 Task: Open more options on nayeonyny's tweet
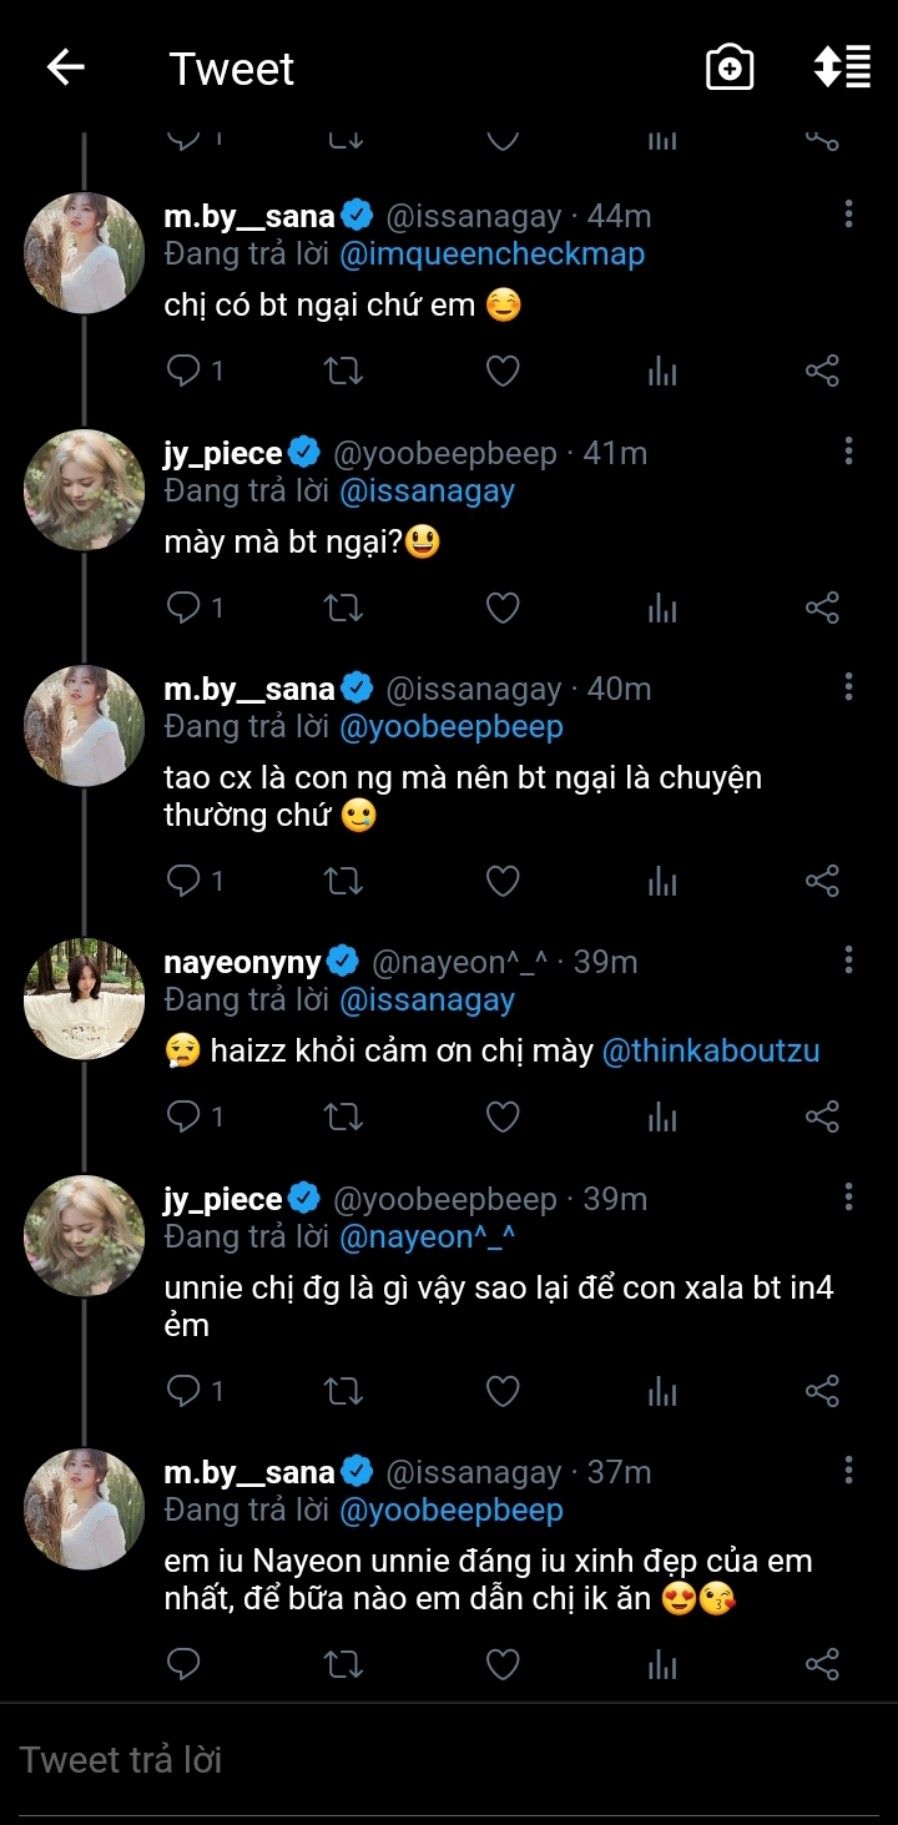(848, 960)
